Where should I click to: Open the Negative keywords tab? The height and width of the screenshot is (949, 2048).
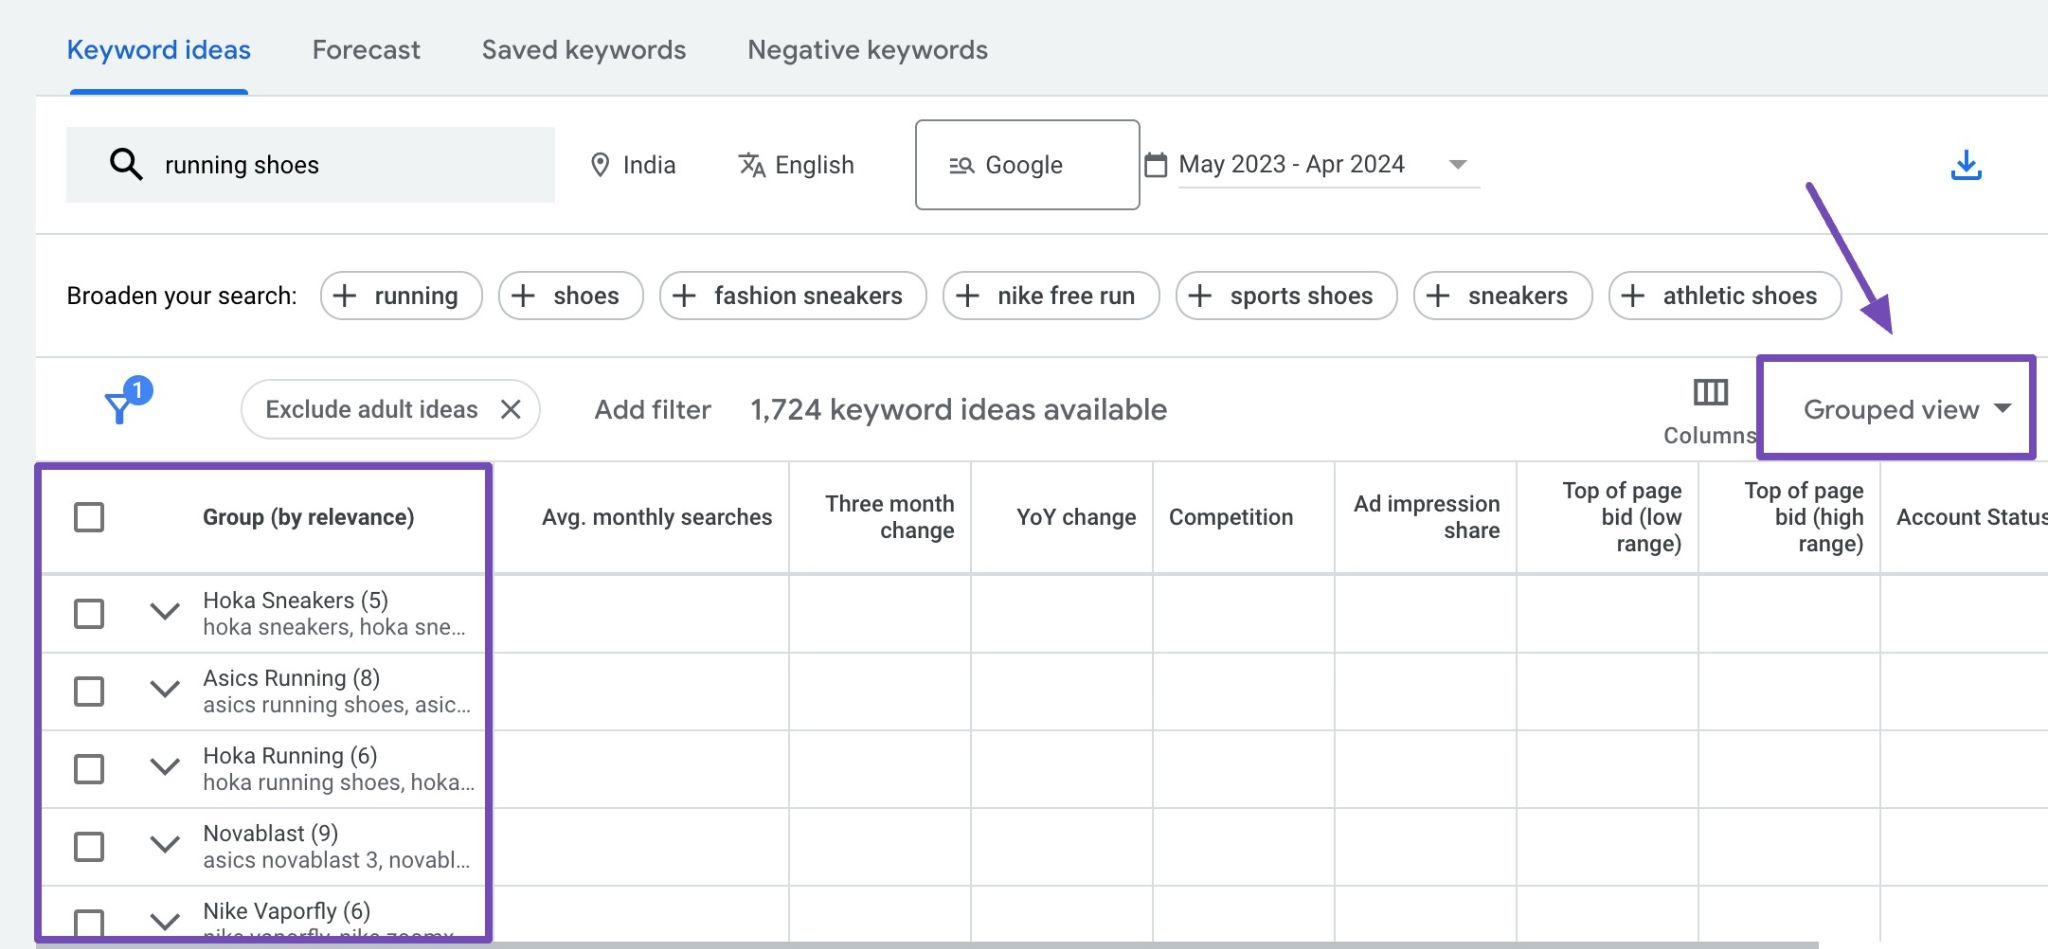point(868,50)
